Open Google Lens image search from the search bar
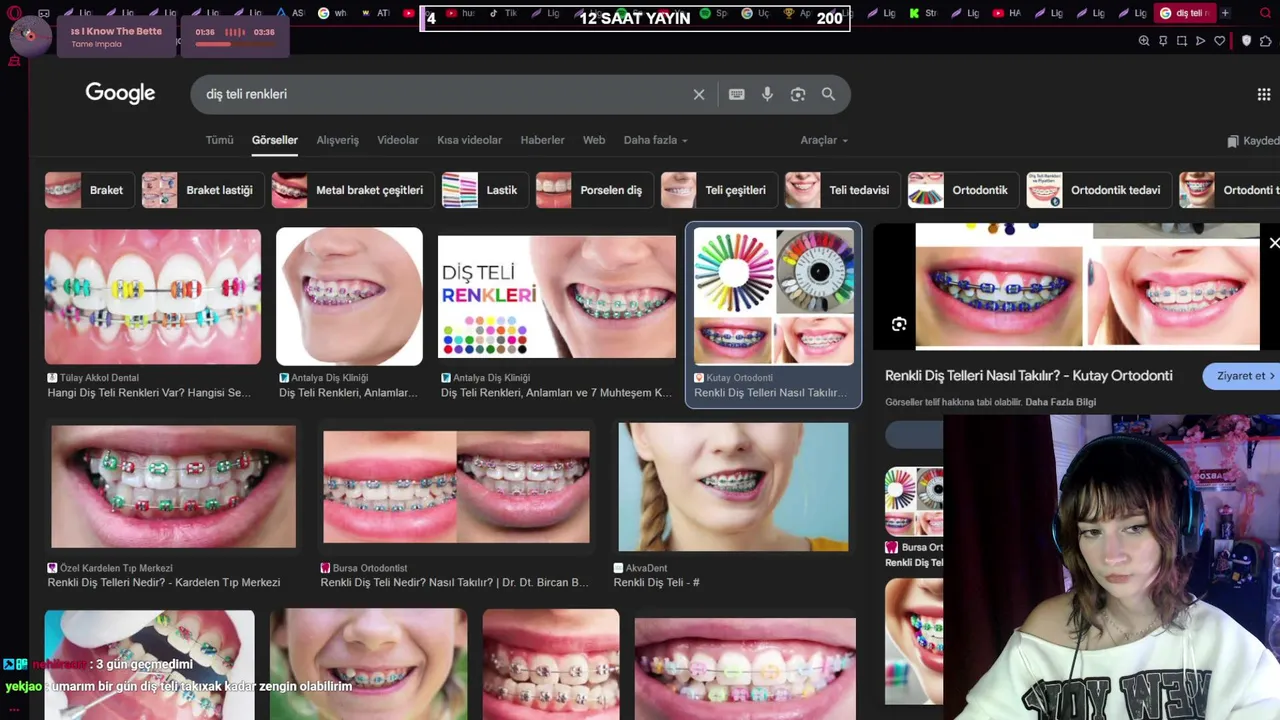This screenshot has width=1280, height=720. [798, 94]
